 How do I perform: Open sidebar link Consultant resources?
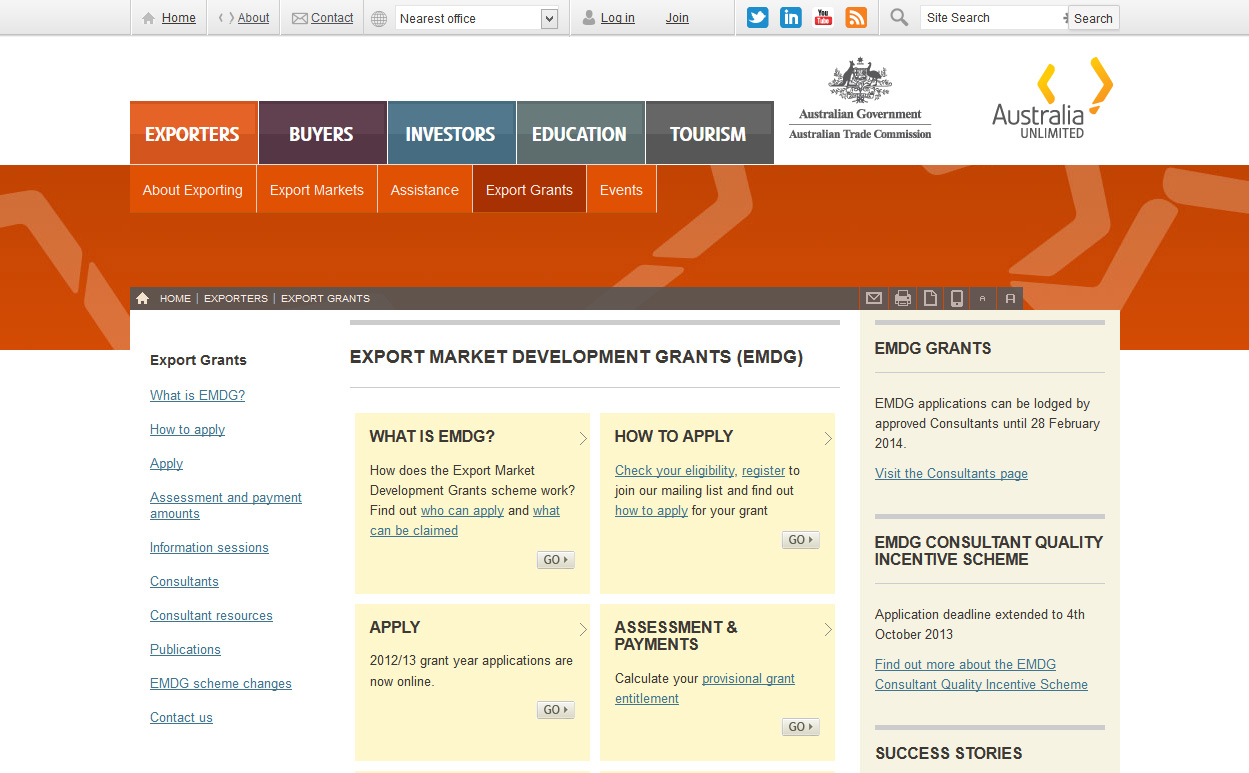(x=211, y=615)
